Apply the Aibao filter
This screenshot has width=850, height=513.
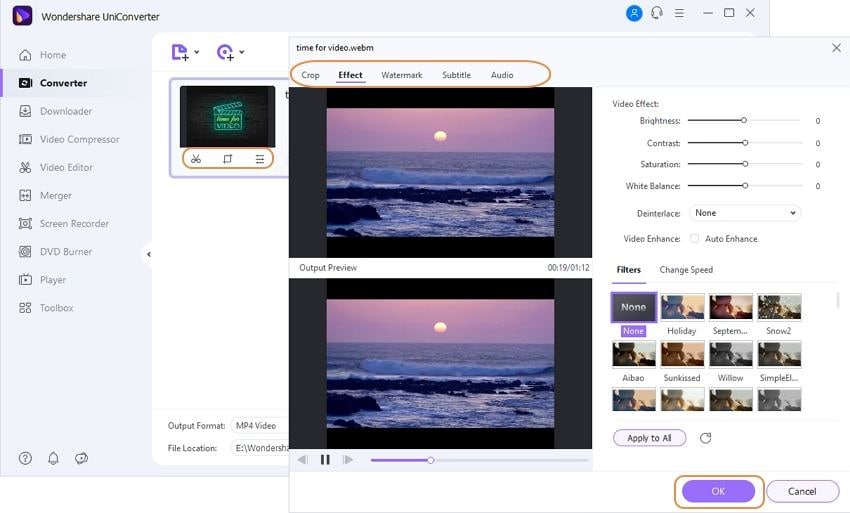pyautogui.click(x=634, y=354)
